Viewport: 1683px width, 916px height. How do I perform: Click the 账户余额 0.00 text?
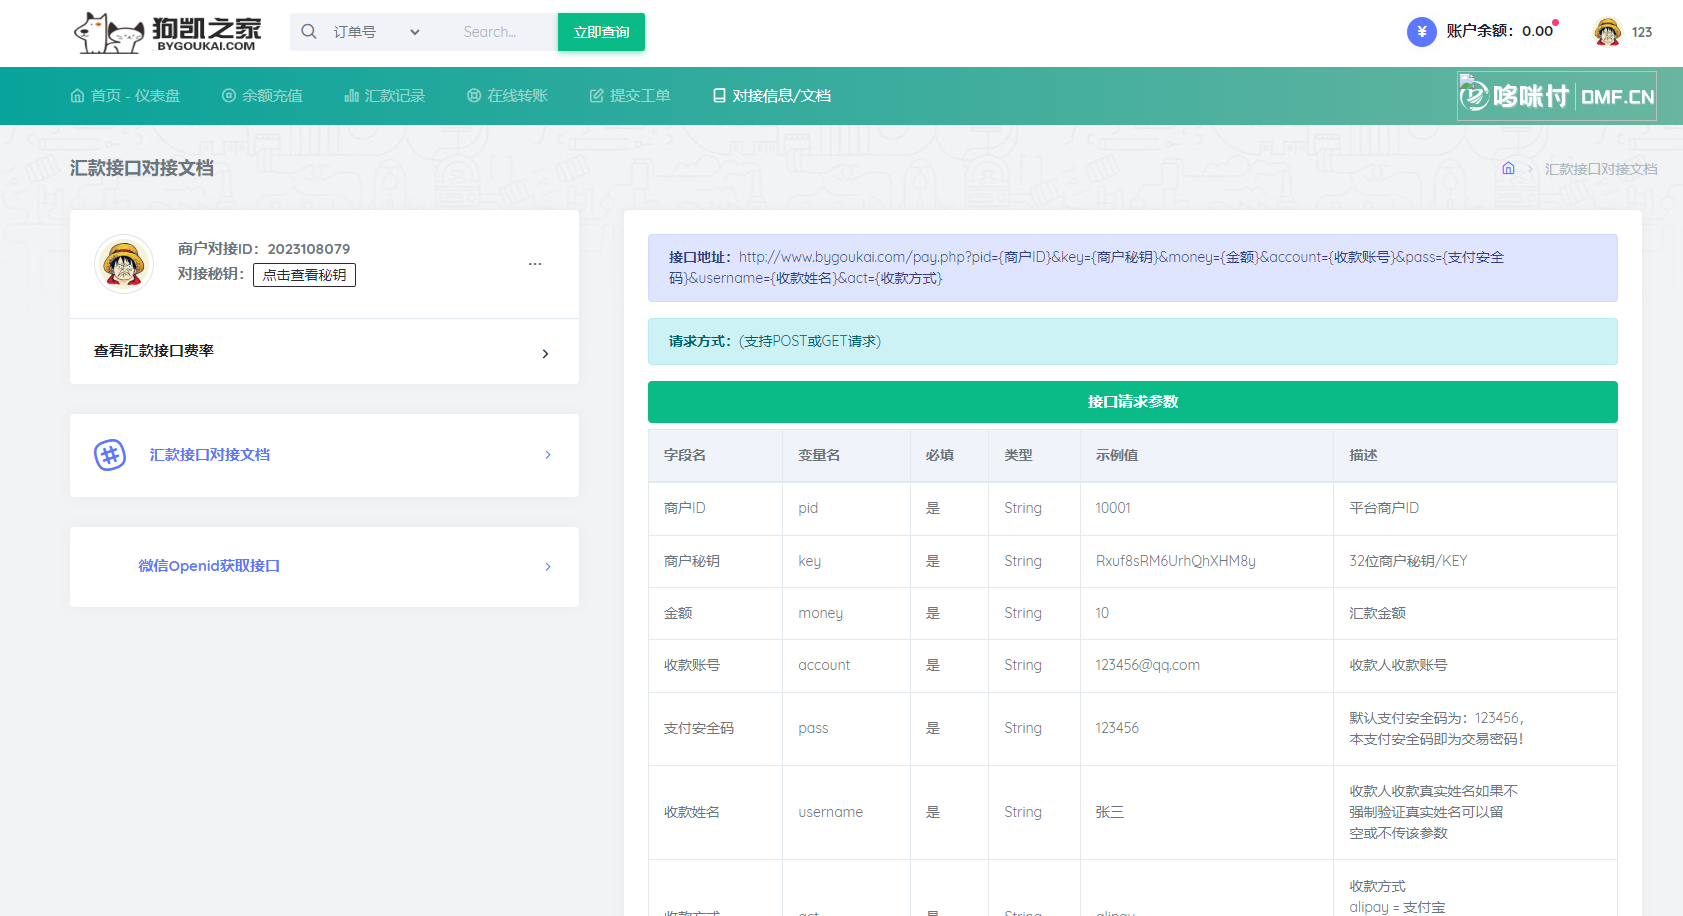[x=1499, y=31]
